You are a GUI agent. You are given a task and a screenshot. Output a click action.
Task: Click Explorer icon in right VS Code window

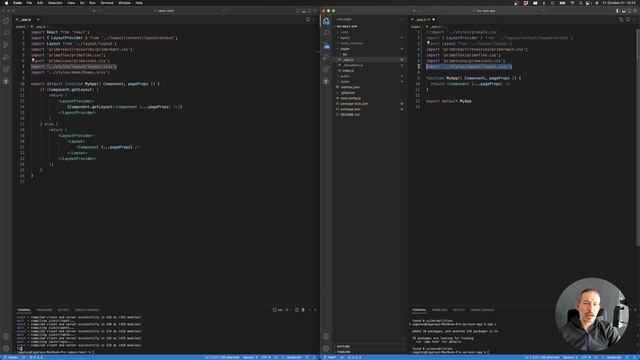[326, 21]
